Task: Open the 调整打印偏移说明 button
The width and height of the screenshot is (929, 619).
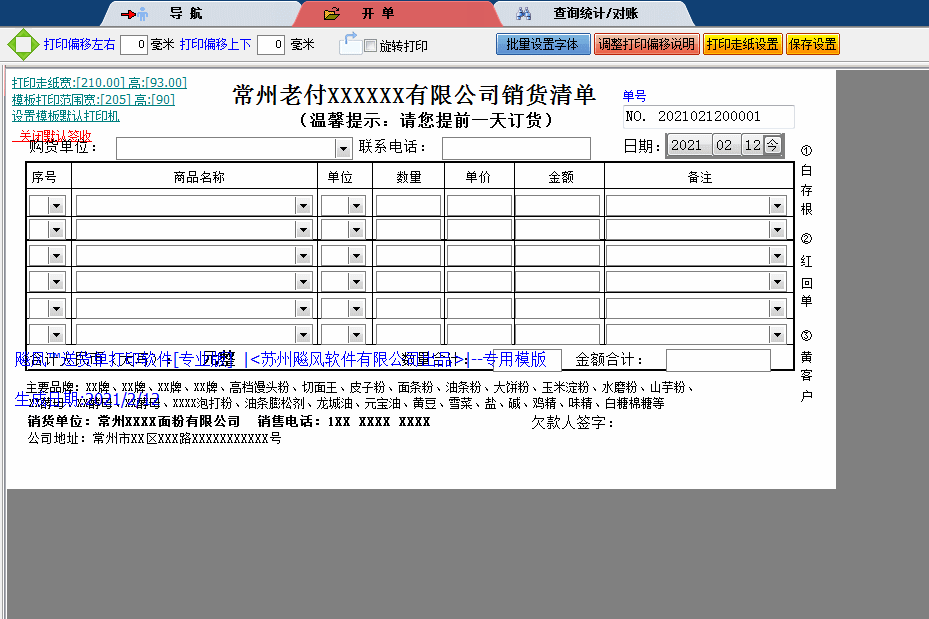Action: (x=646, y=45)
